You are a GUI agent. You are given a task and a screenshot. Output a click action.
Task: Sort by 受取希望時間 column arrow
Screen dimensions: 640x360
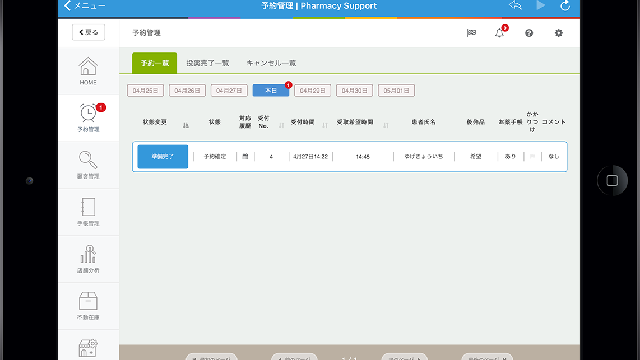click(386, 126)
